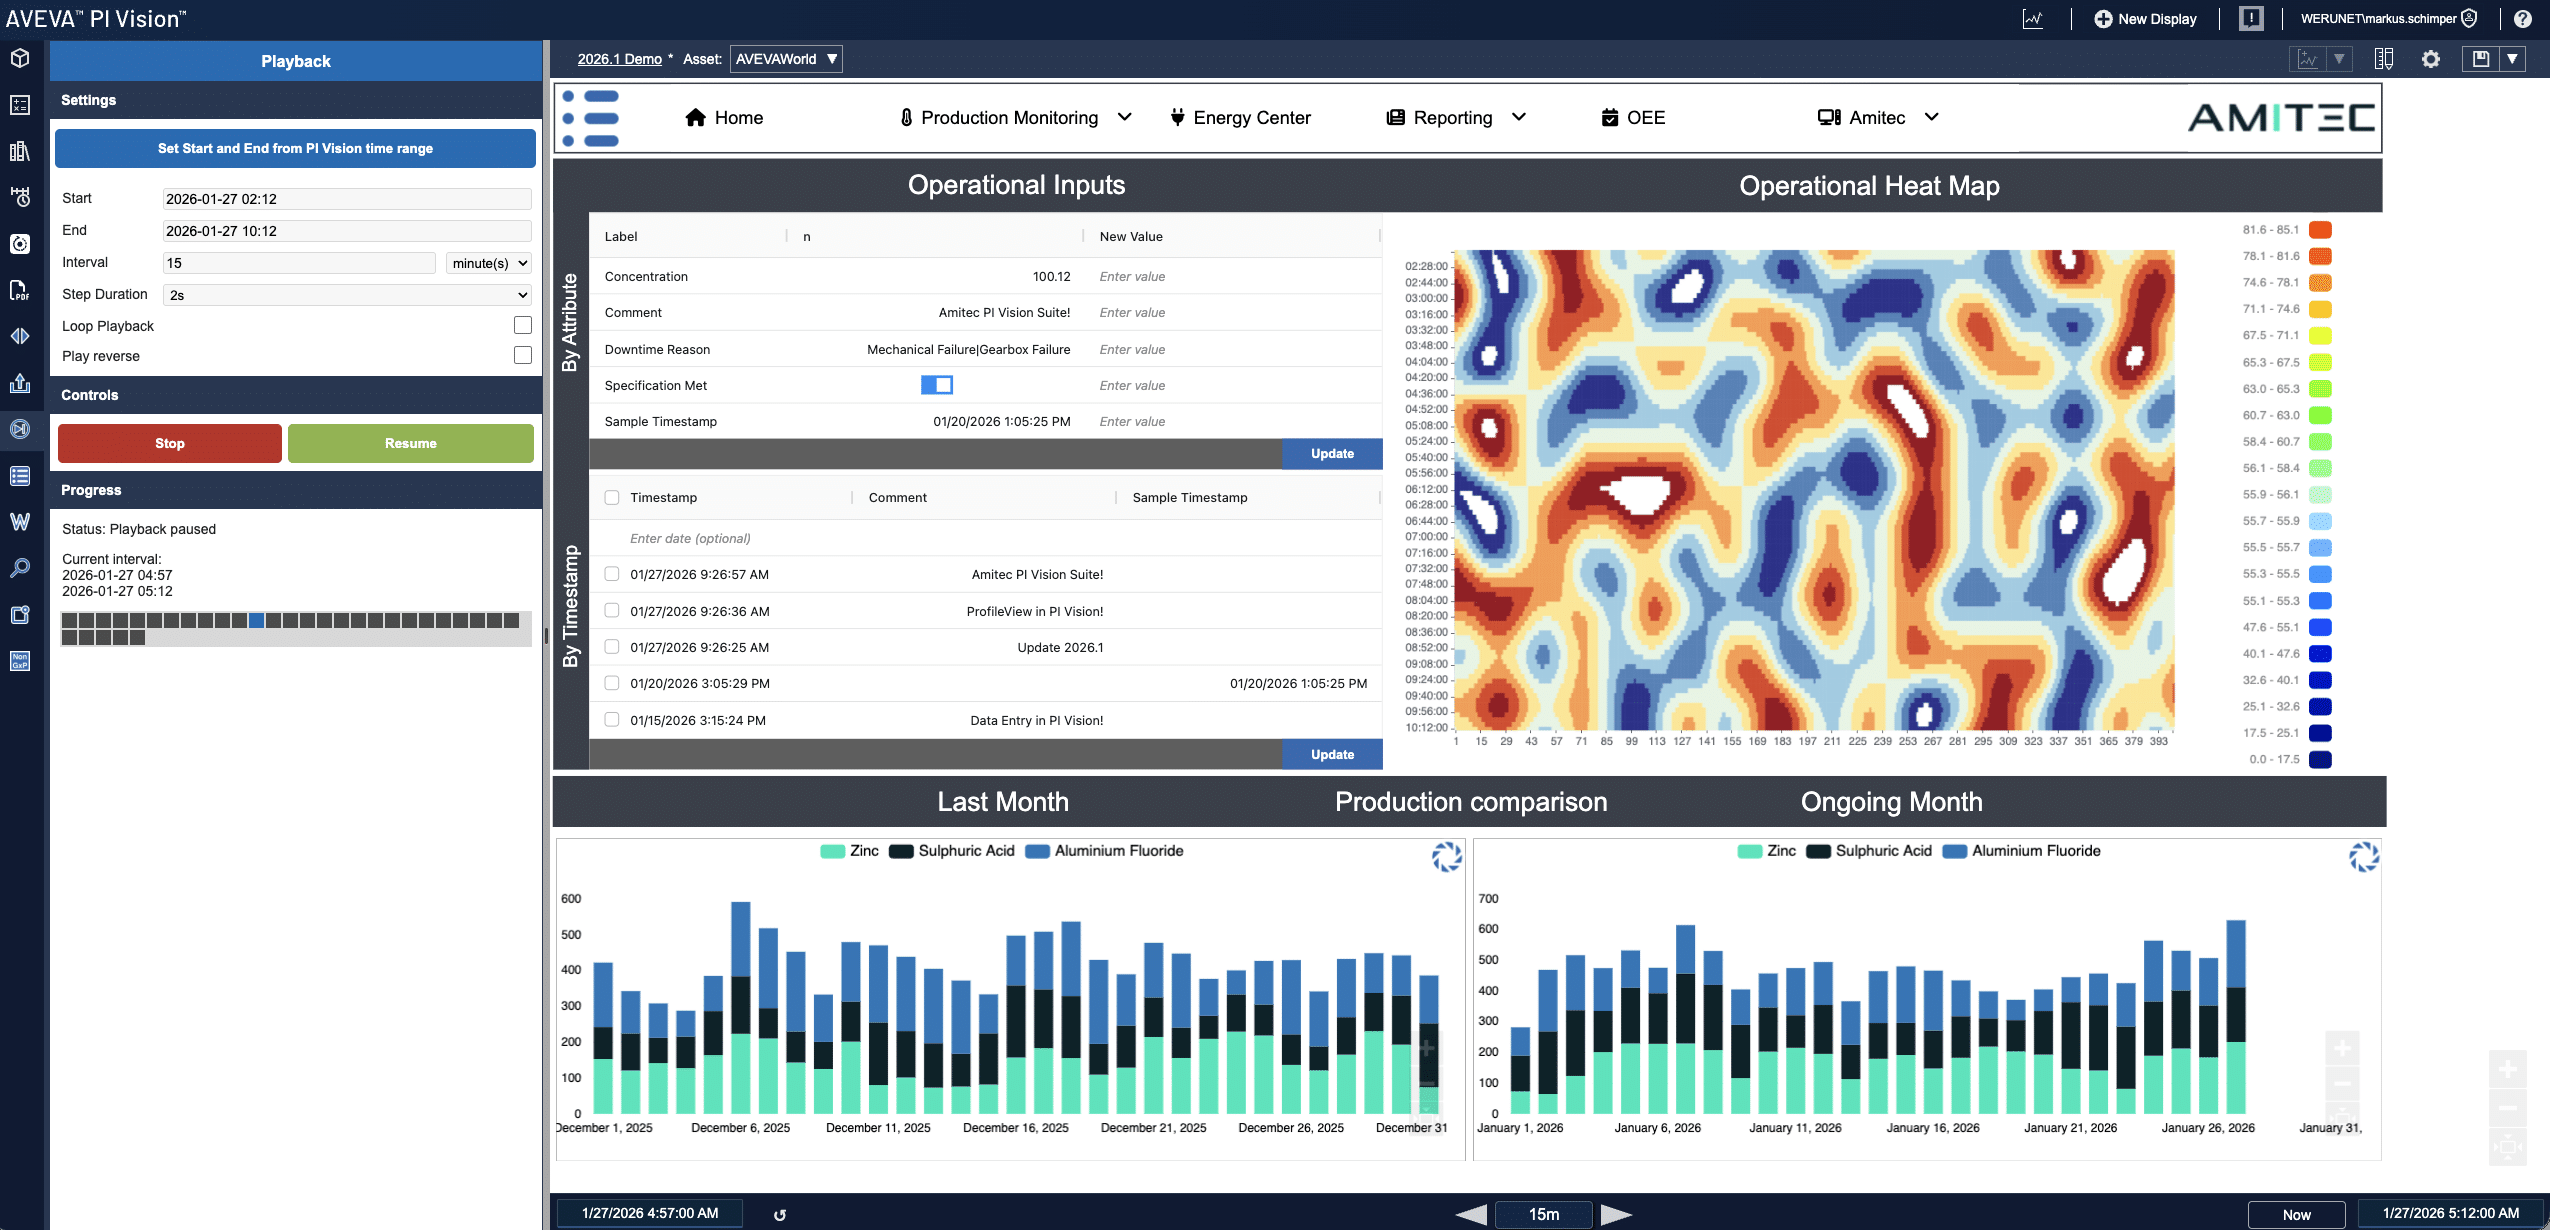Click the revert time range icon
Viewport: 2550px width, 1230px height.
780,1215
